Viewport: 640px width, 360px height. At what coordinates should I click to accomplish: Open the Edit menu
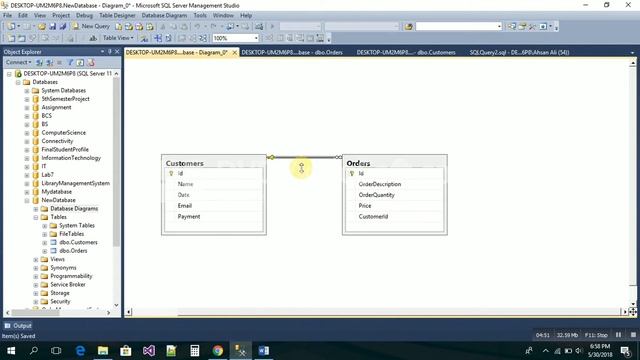point(23,15)
